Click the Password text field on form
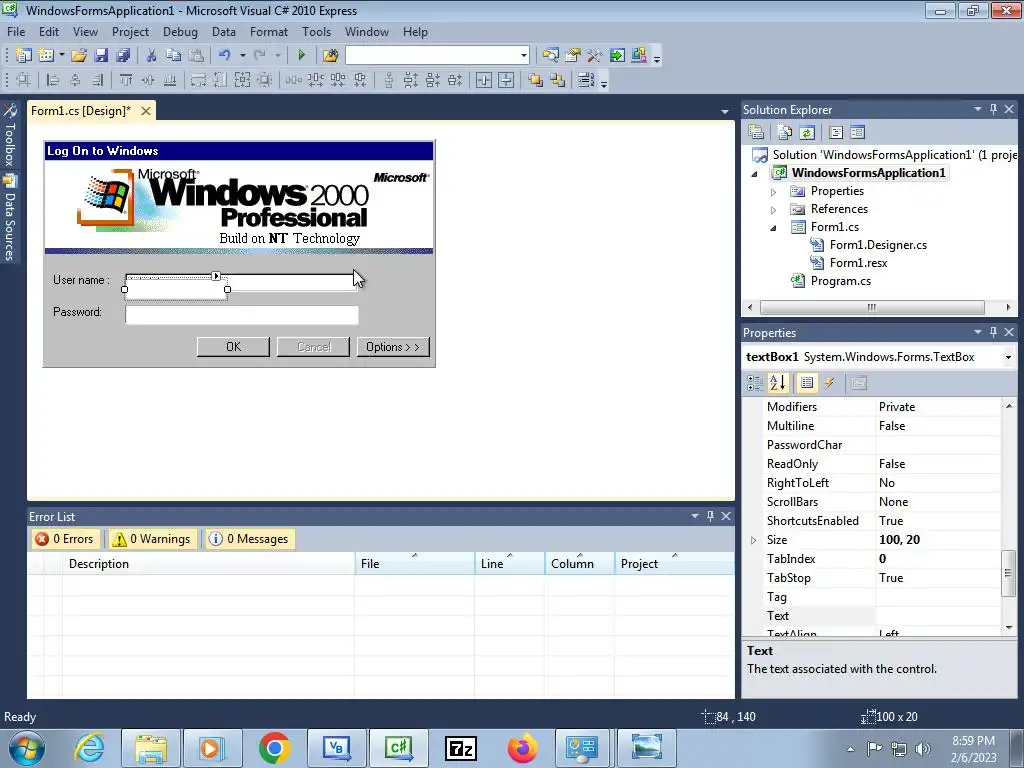The width and height of the screenshot is (1024, 768). (242, 315)
